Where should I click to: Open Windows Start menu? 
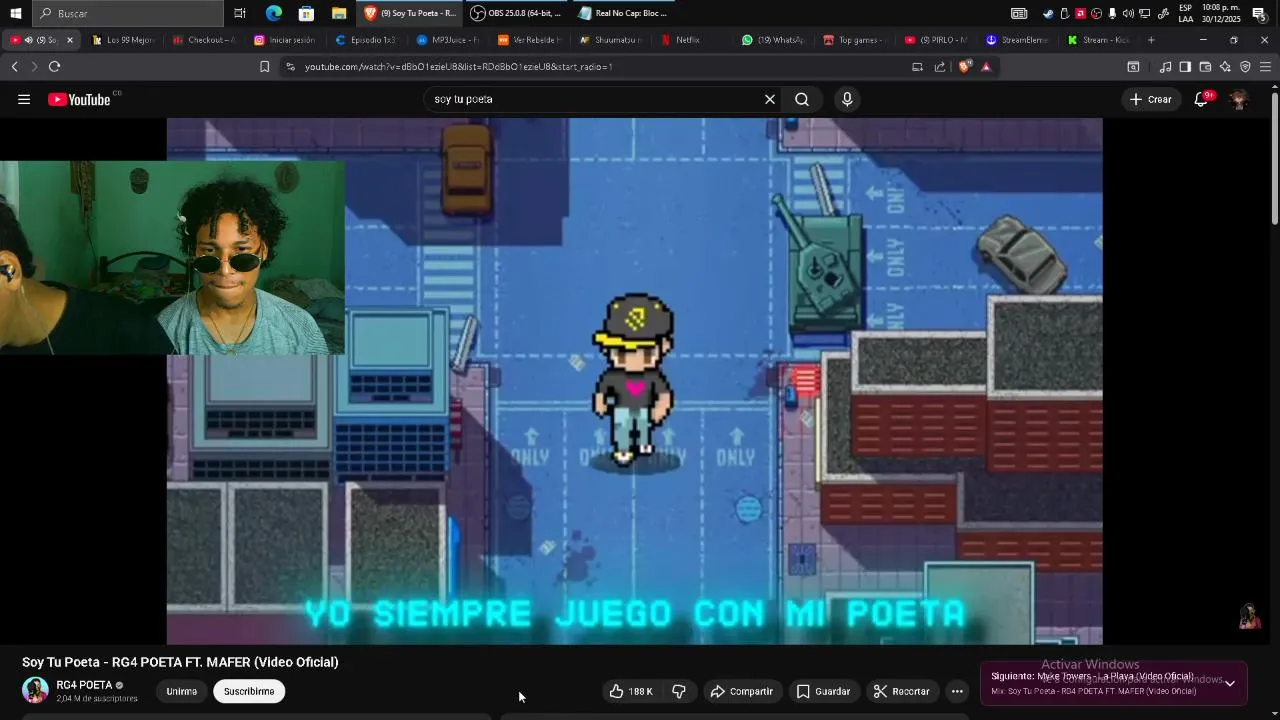pyautogui.click(x=15, y=13)
